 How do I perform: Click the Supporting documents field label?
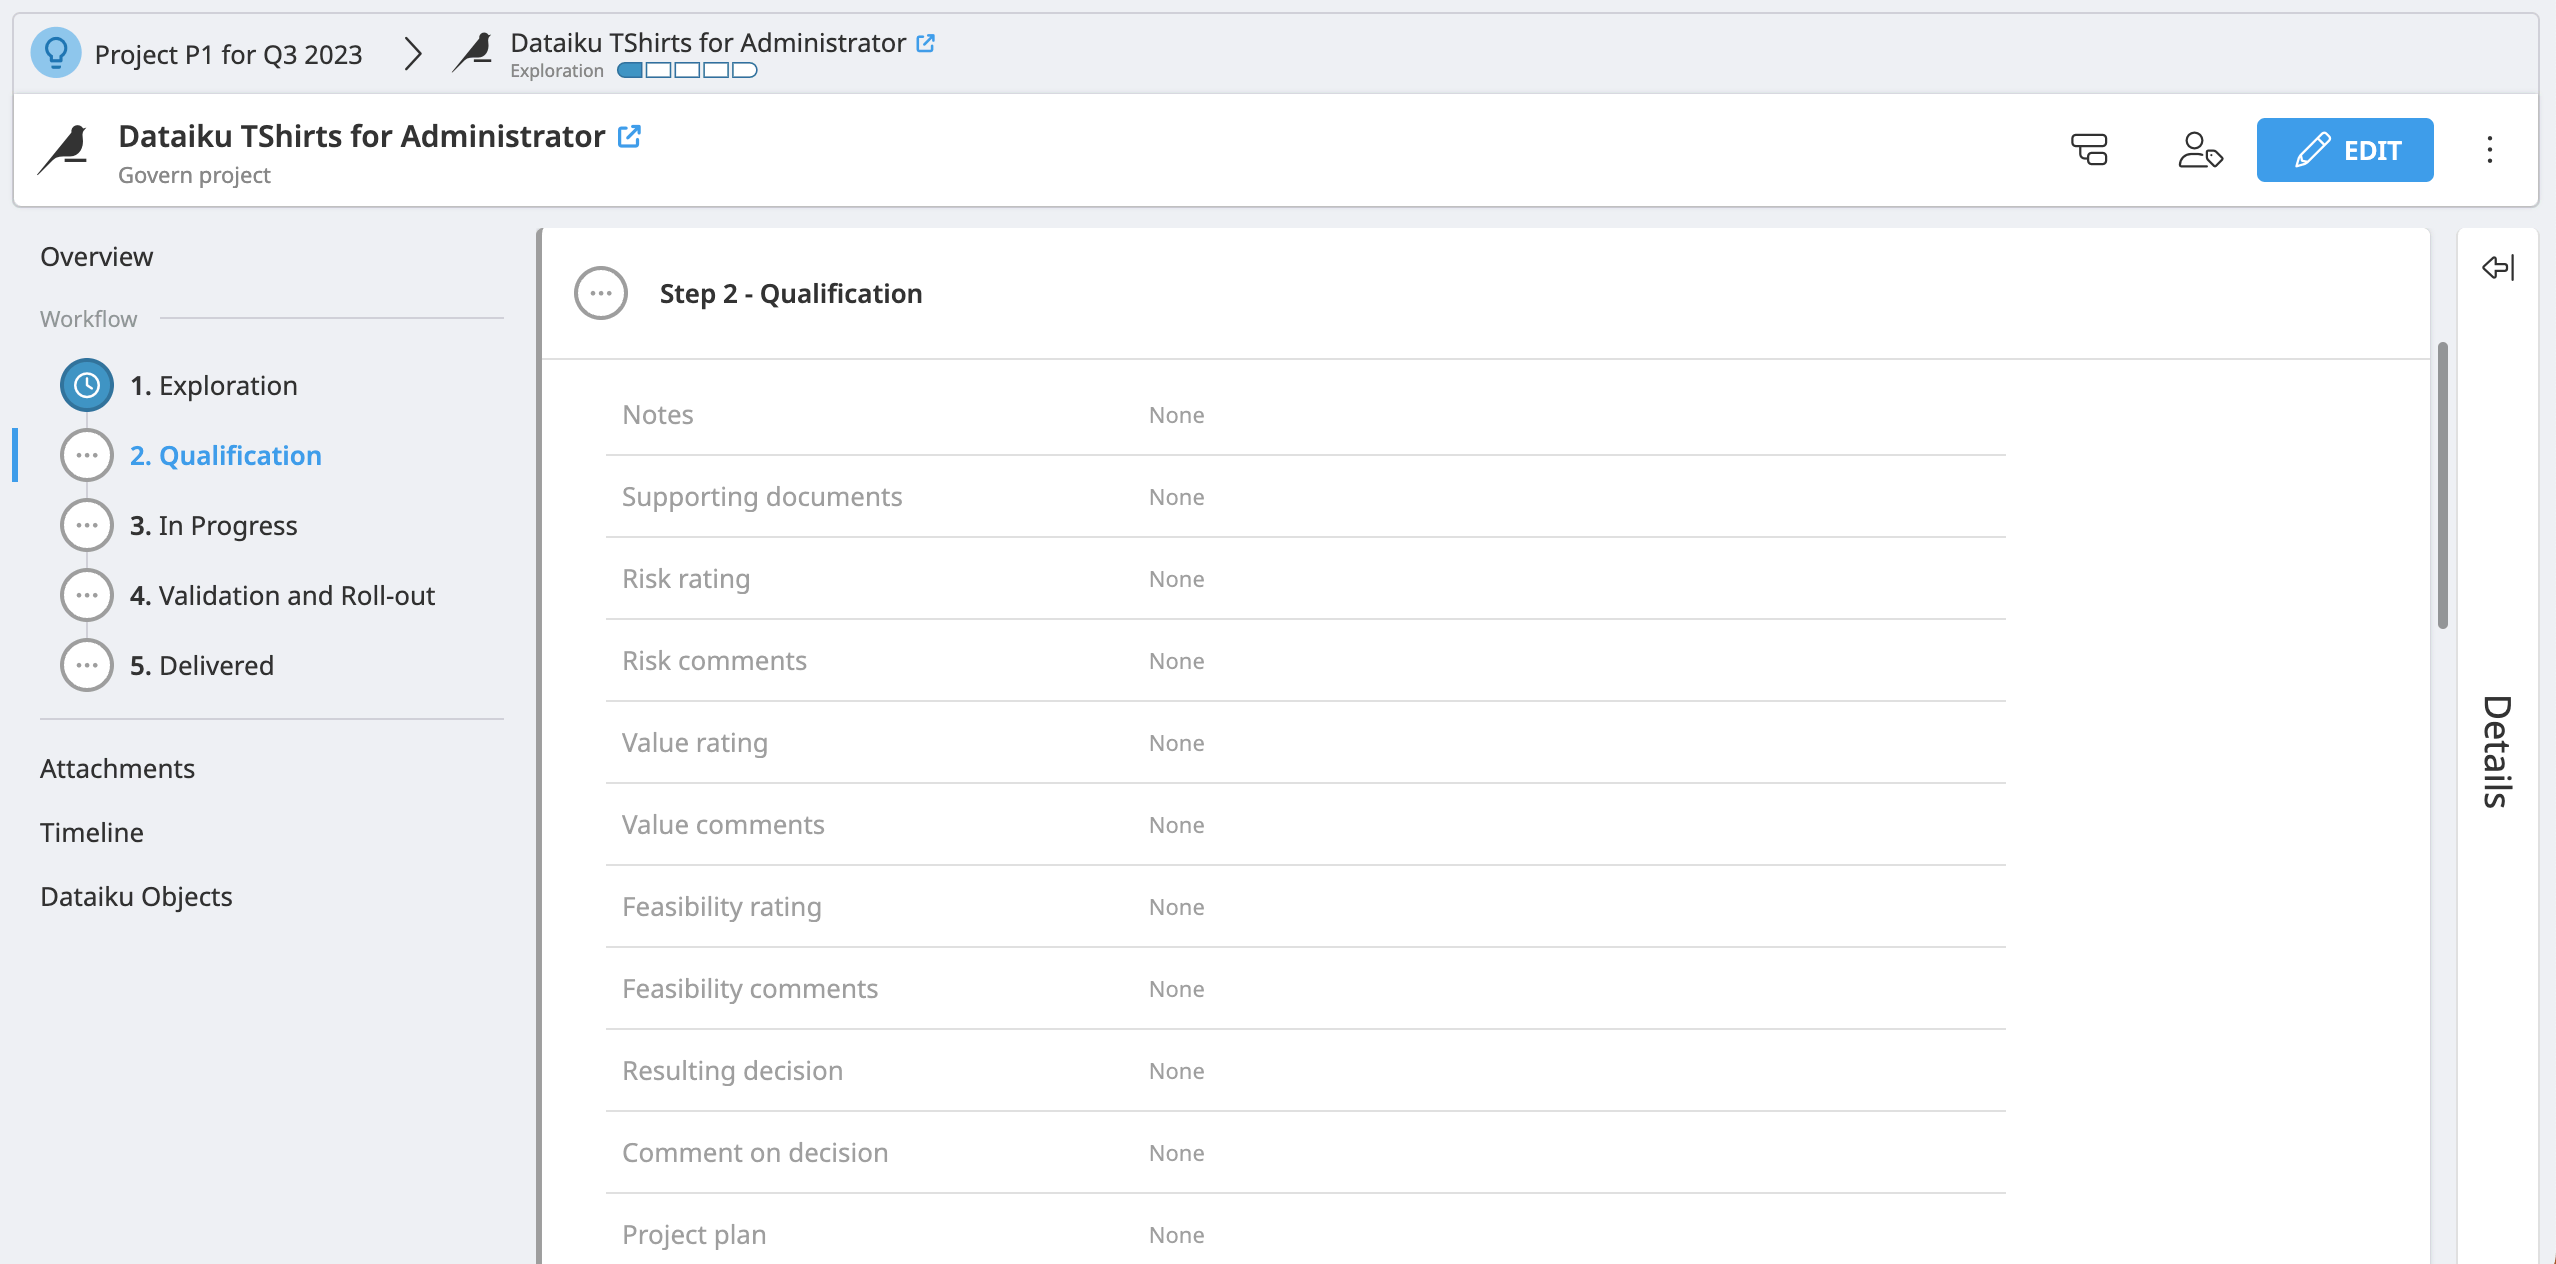[x=762, y=497]
